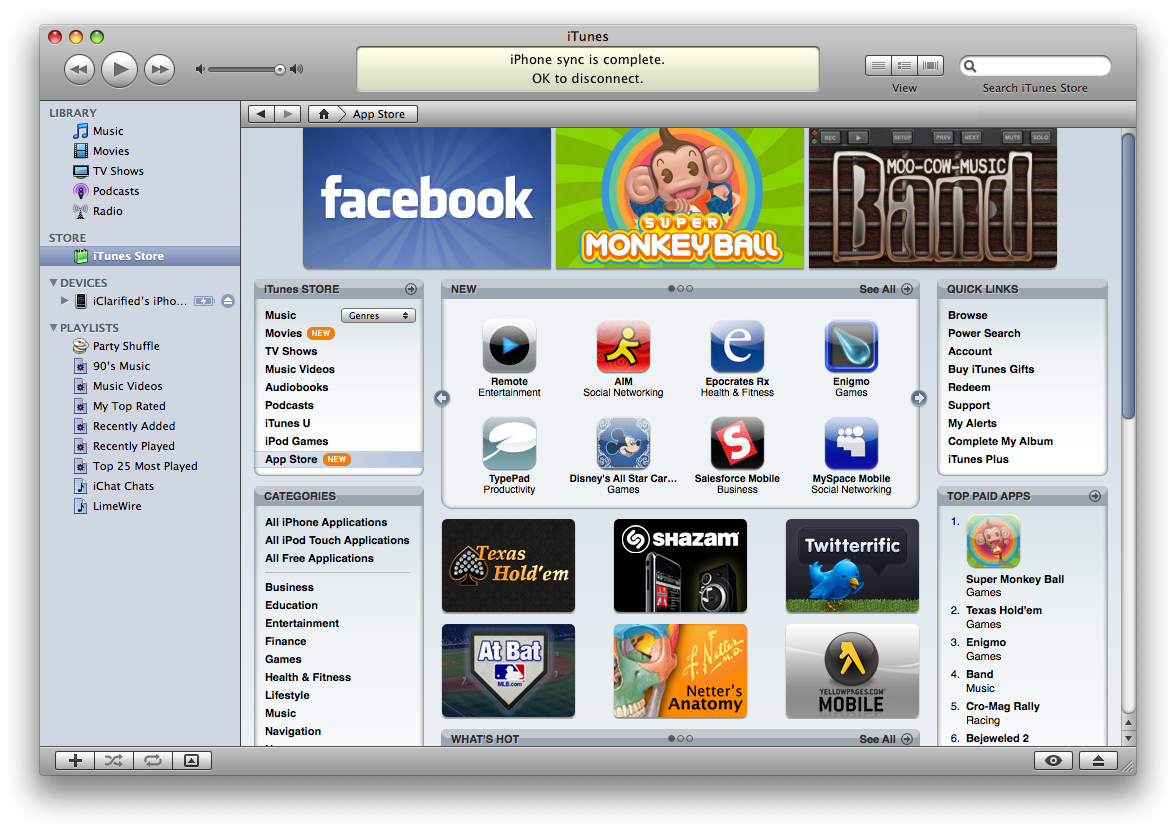Toggle the iTunes DJ eye button

1053,760
